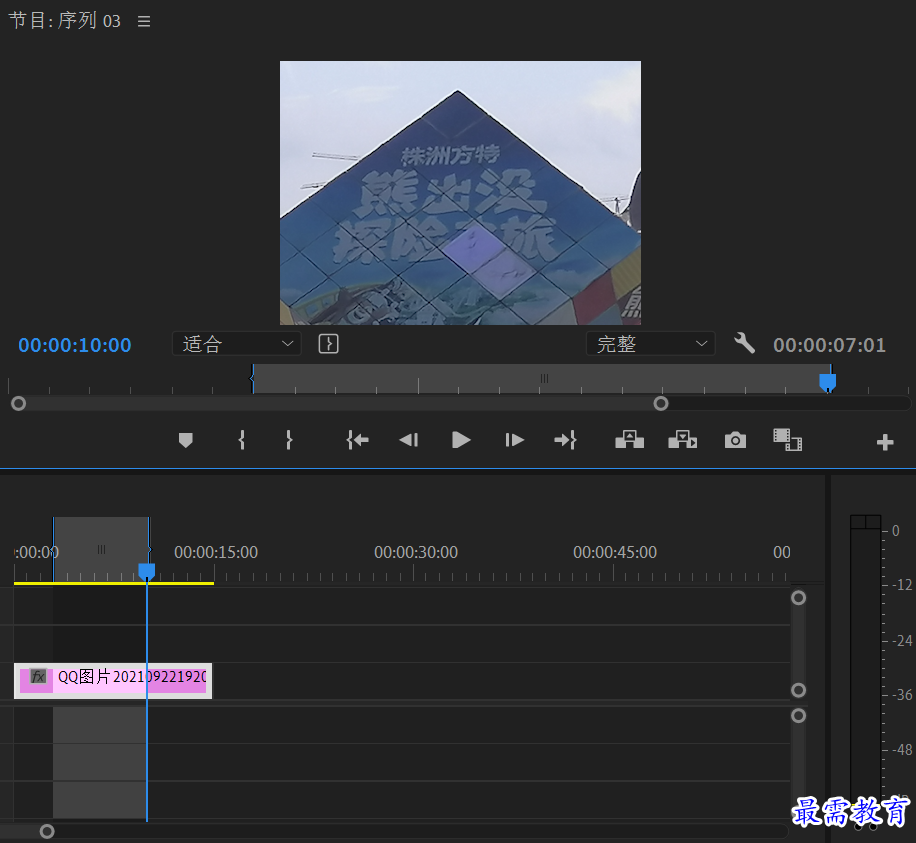The height and width of the screenshot is (843, 916).
Task: Click the in/out range grip in timeline ruler
Action: (x=101, y=549)
